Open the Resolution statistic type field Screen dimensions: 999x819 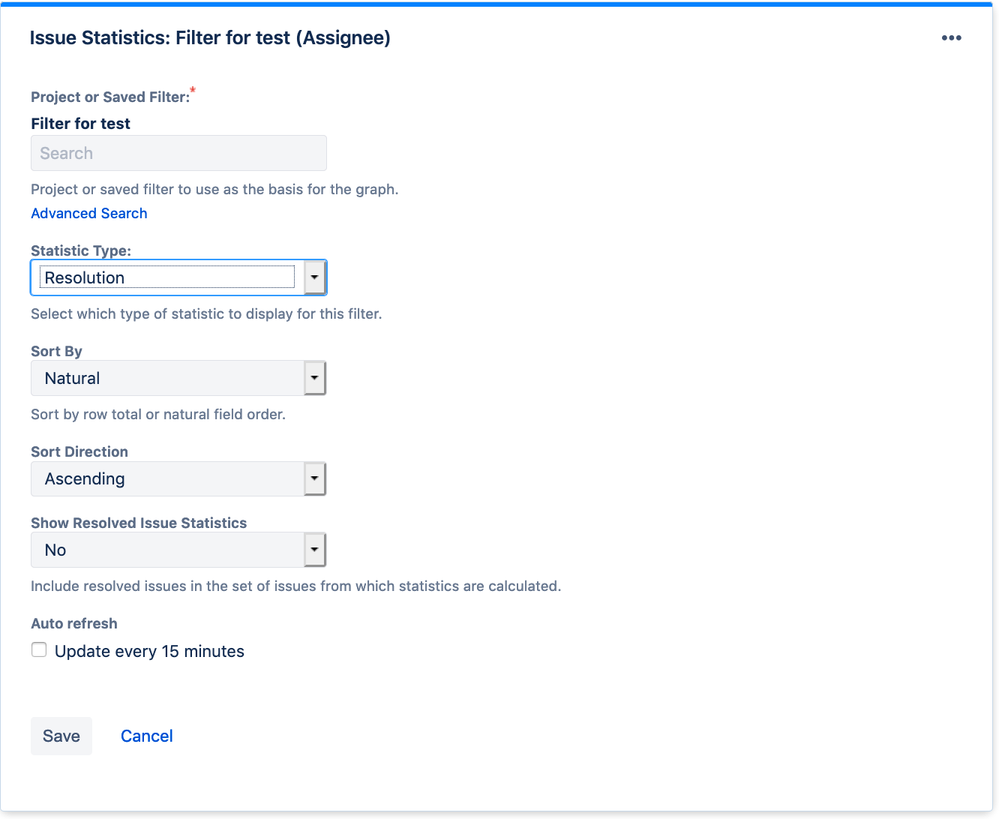167,277
